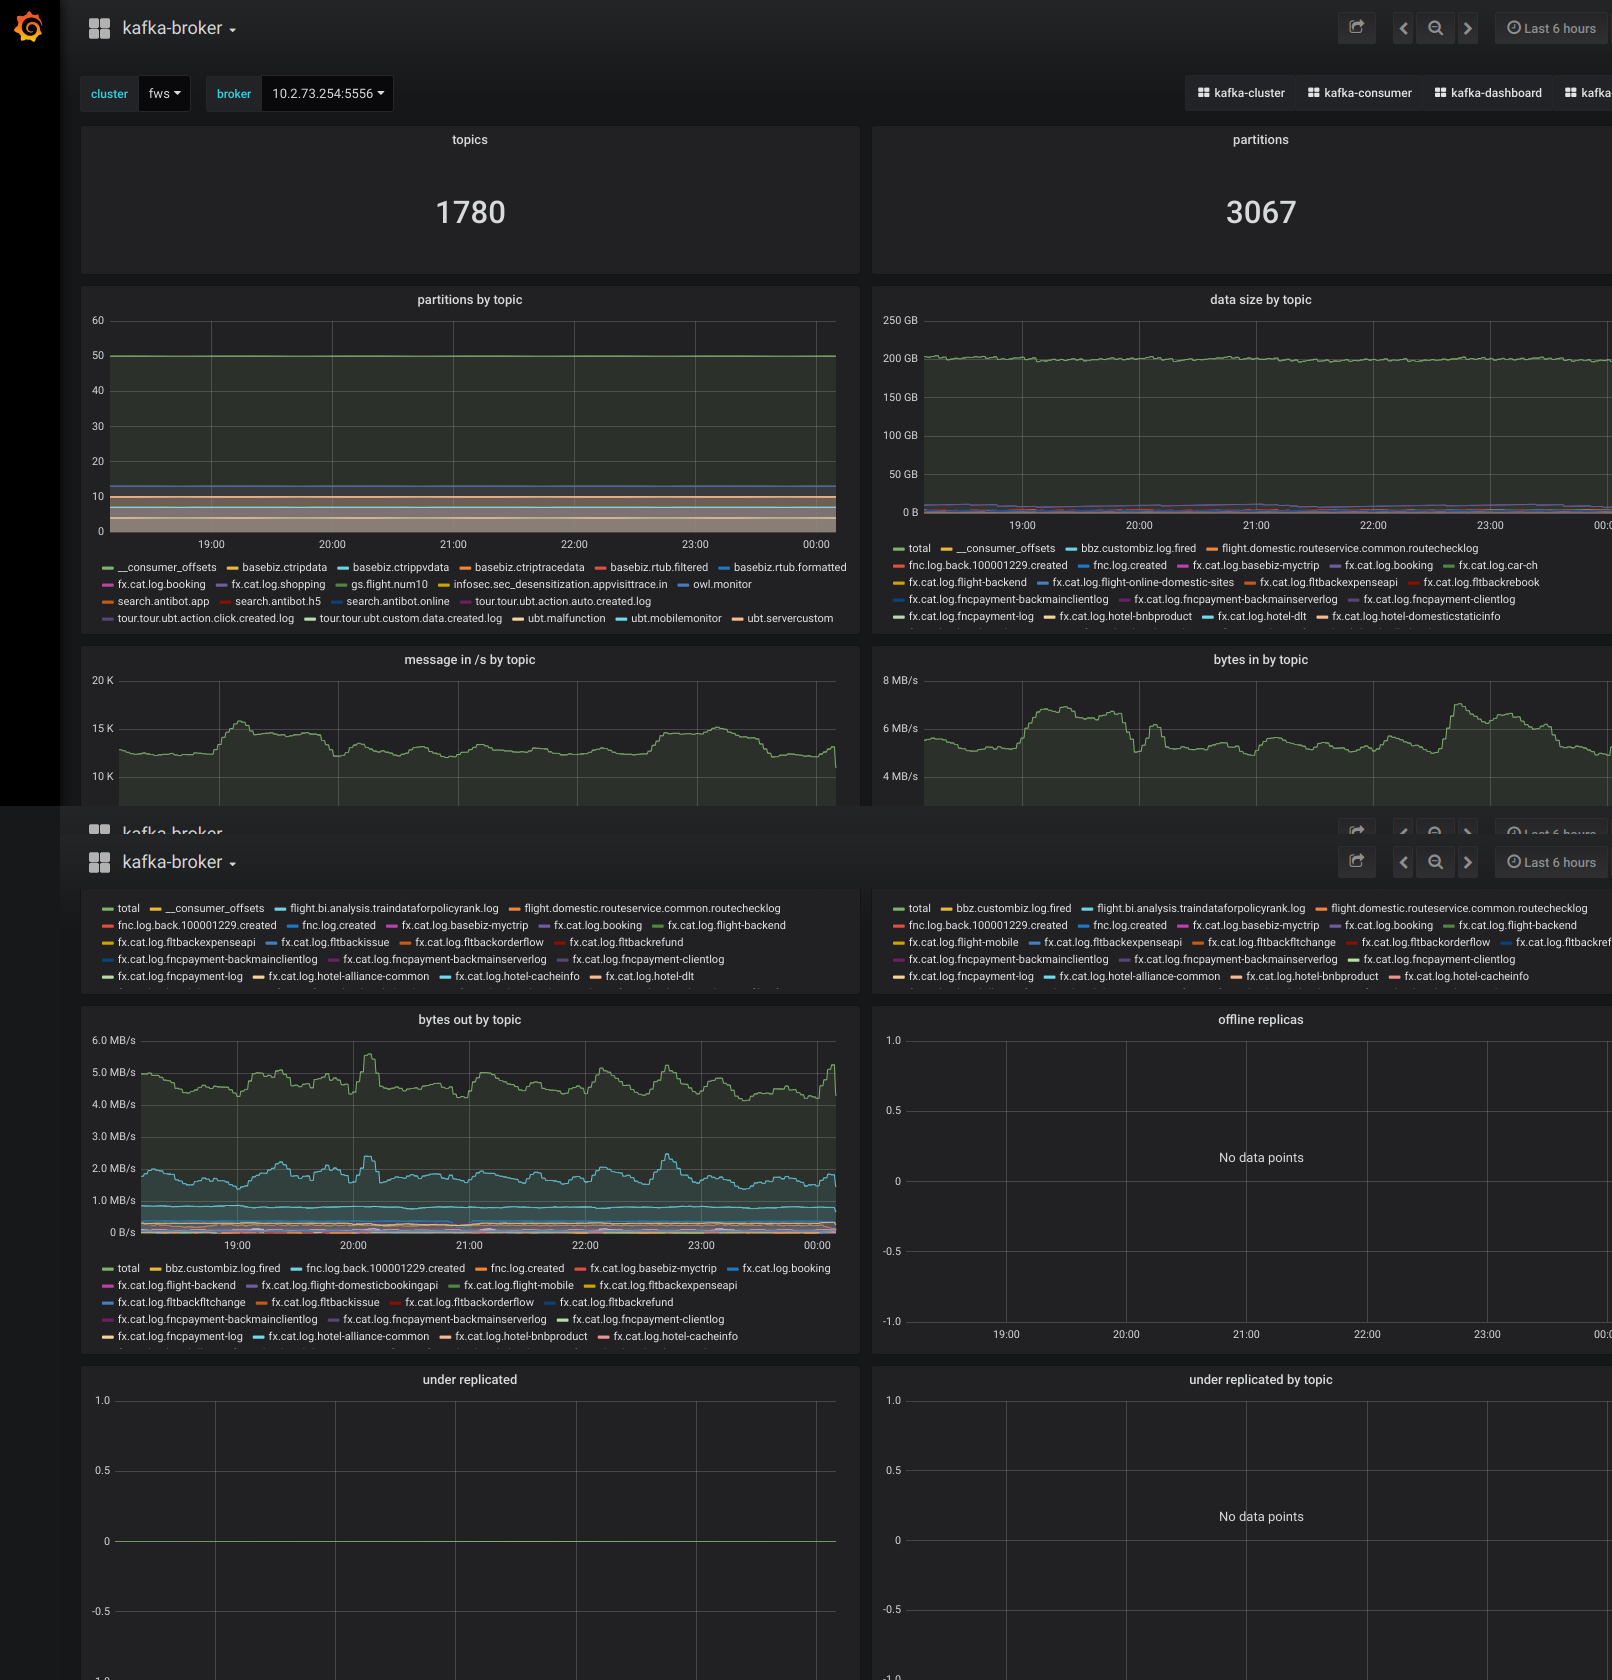Open the message in /s by topic title menu
This screenshot has width=1612, height=1680.
tap(470, 660)
